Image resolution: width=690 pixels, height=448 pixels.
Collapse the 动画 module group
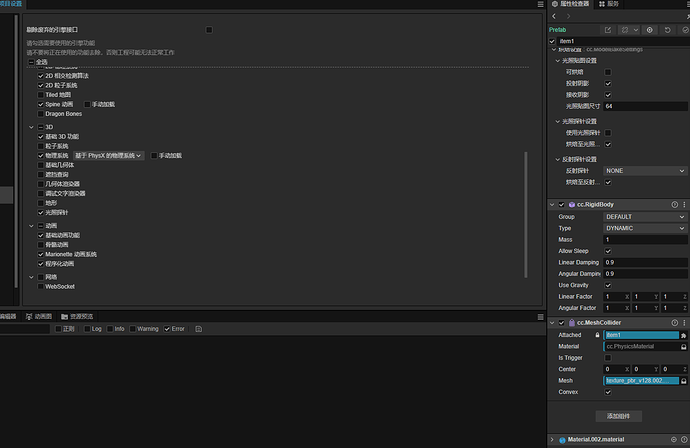click(31, 226)
